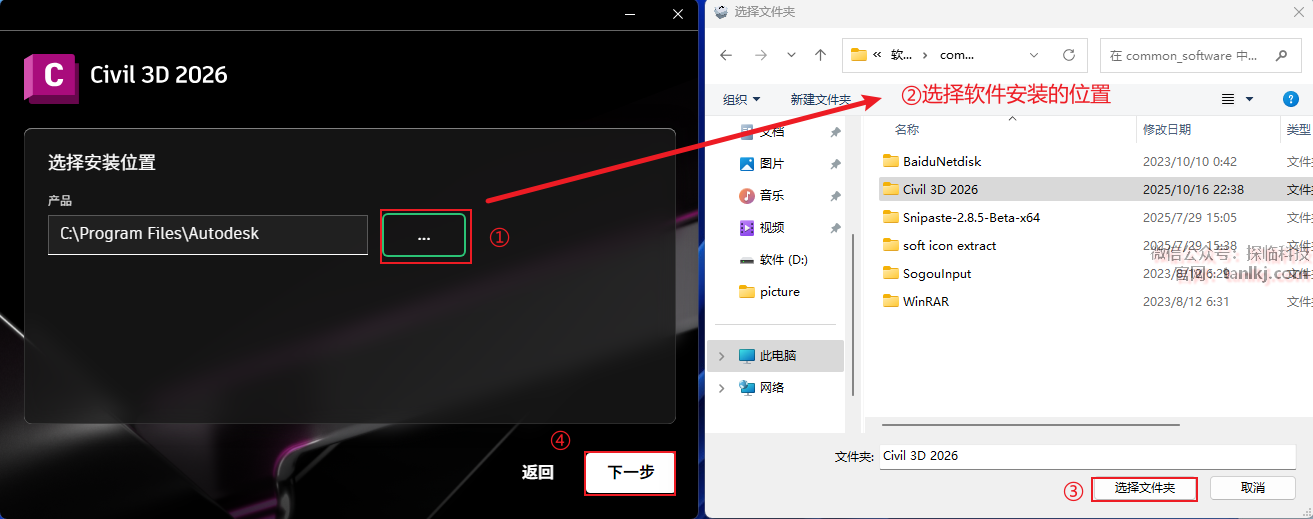The image size is (1313, 519).
Task: Click the pin icon next to 音乐
Action: [835, 196]
